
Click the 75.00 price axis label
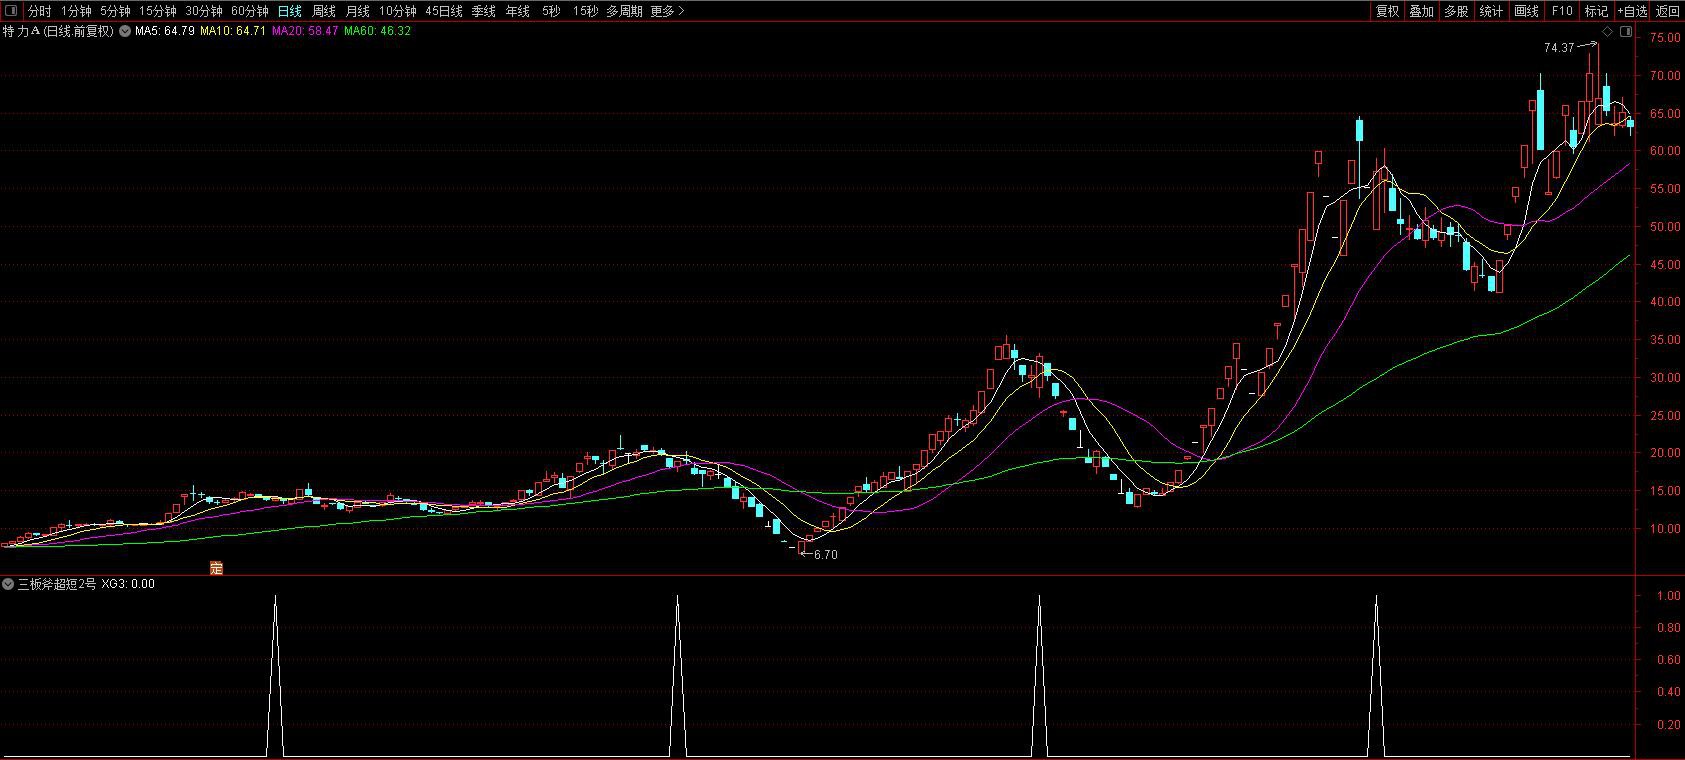(1665, 38)
